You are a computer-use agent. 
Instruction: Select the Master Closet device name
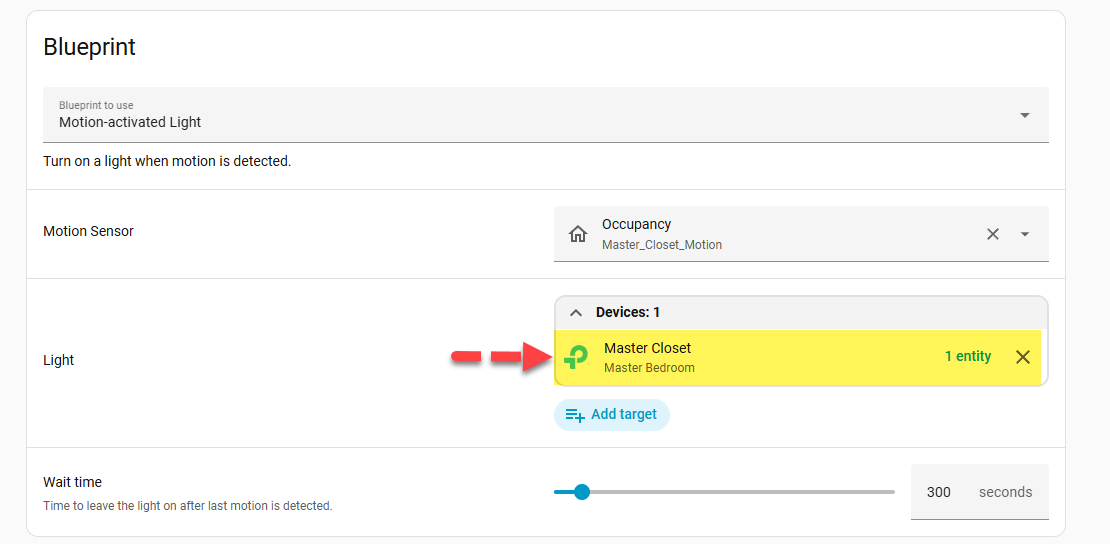pyautogui.click(x=647, y=348)
